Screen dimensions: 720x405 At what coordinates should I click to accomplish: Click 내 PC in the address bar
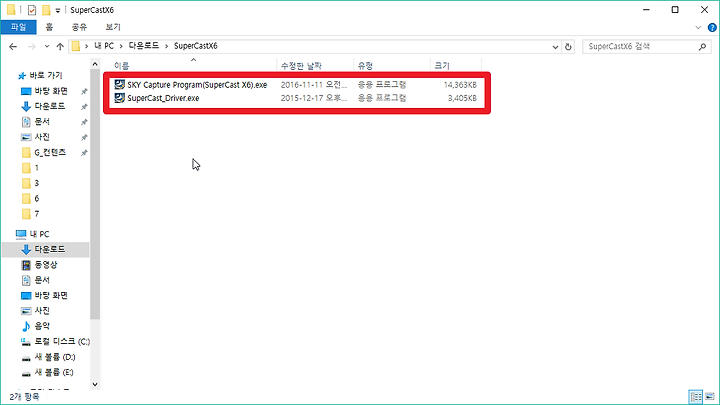(x=104, y=46)
